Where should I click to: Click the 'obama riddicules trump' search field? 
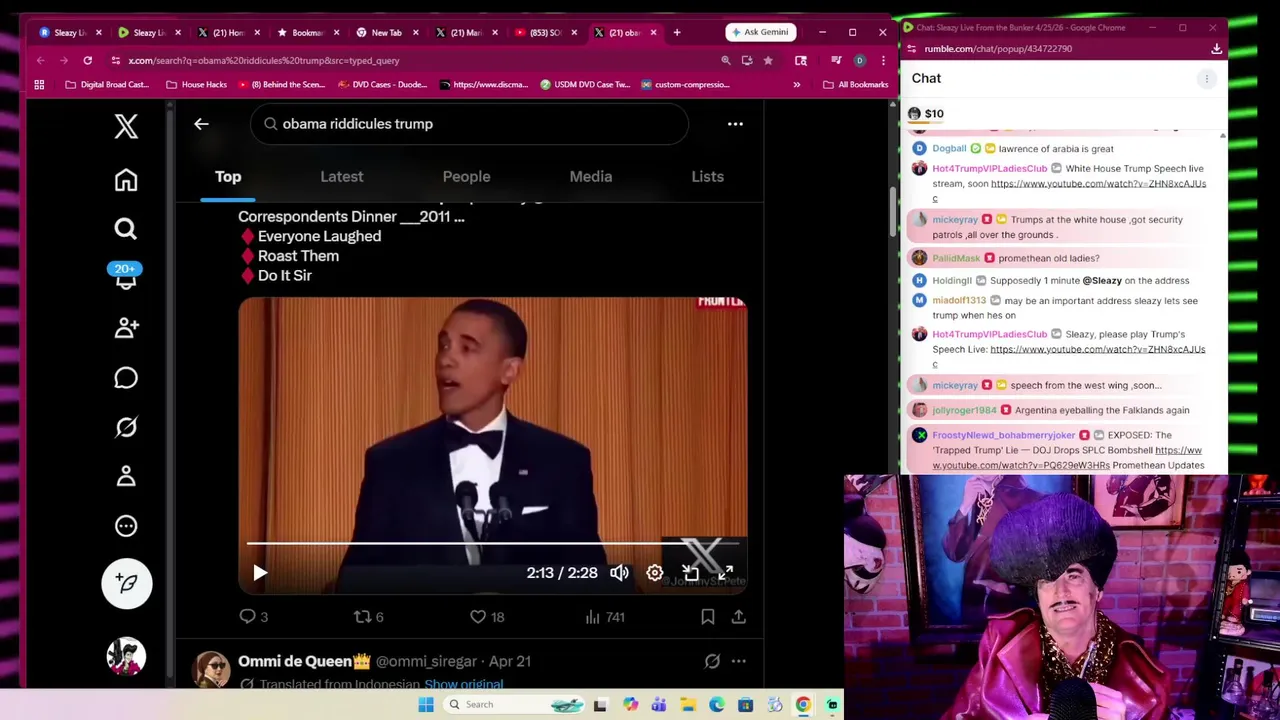470,124
